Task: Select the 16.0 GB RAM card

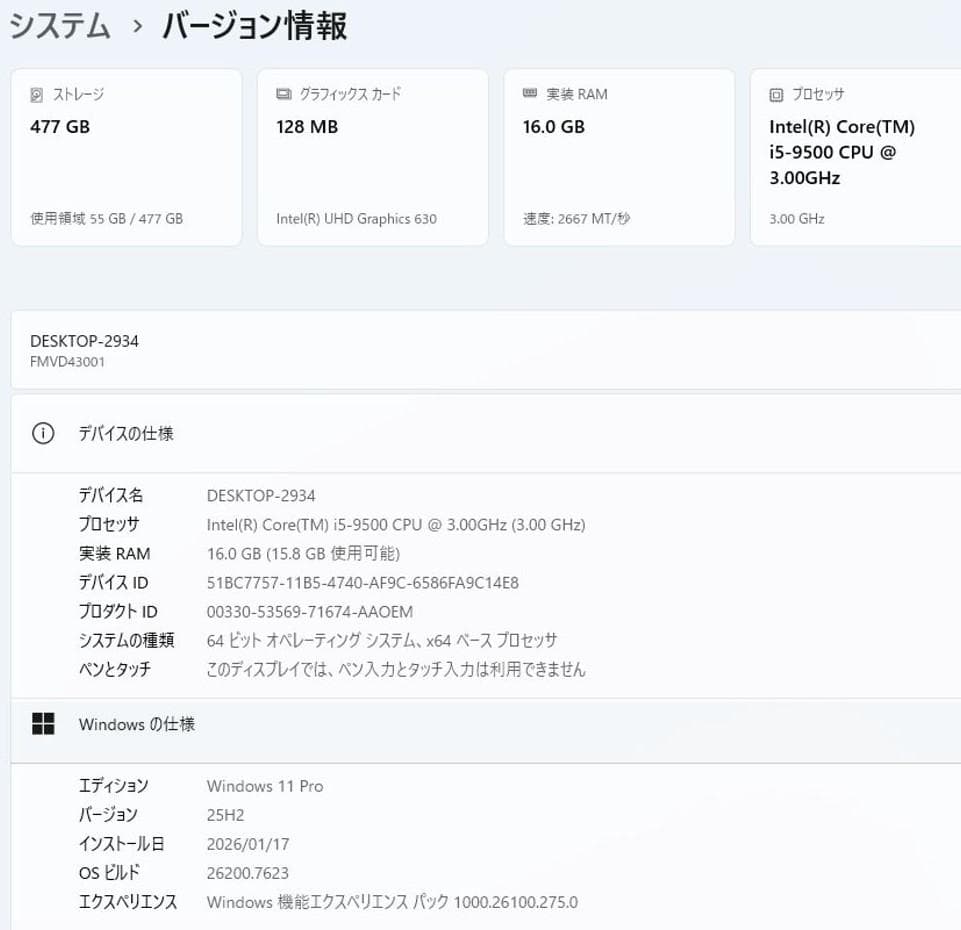Action: click(x=619, y=155)
